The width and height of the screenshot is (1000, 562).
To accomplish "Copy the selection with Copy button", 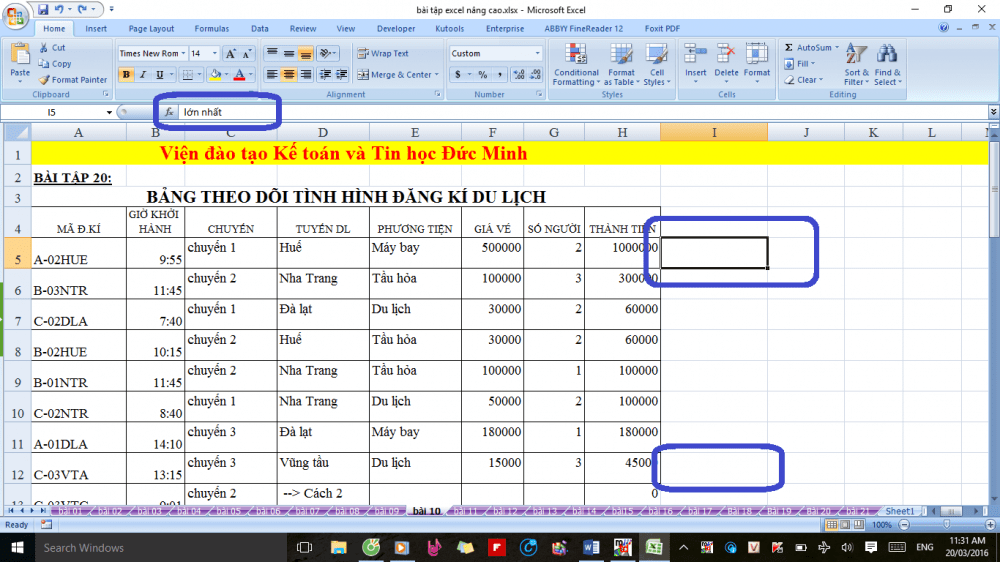I will click(x=55, y=64).
